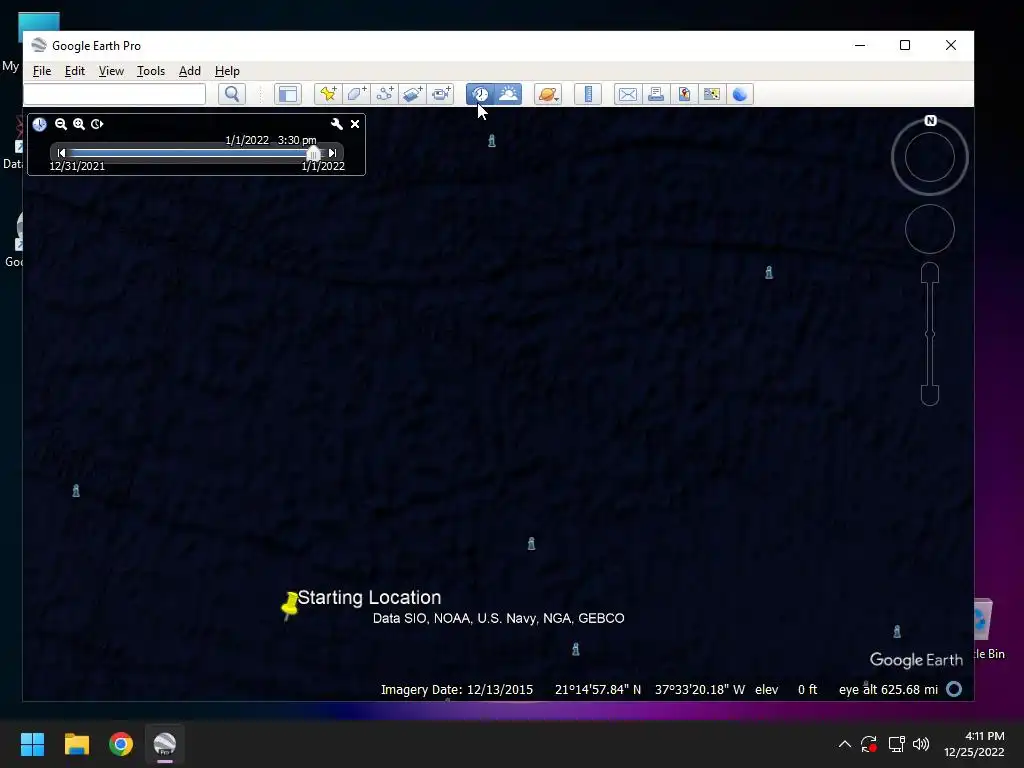
Task: Click the streaming status circle icon
Action: click(954, 689)
